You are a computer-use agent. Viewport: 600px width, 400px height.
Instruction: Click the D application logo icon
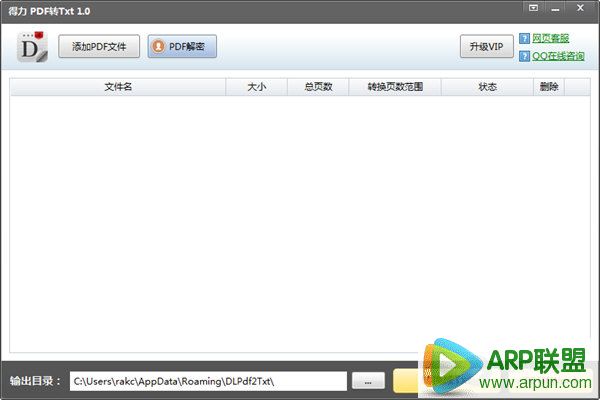click(x=32, y=47)
